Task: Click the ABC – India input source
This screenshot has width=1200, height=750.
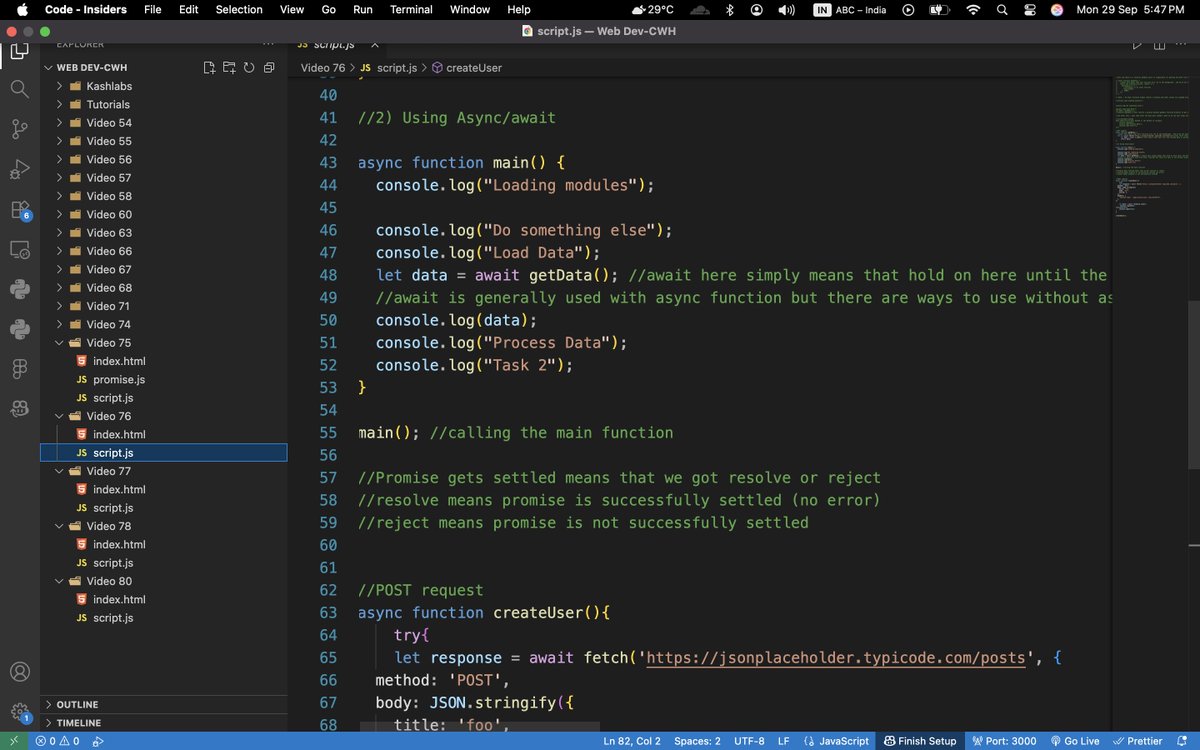Action: pos(850,10)
